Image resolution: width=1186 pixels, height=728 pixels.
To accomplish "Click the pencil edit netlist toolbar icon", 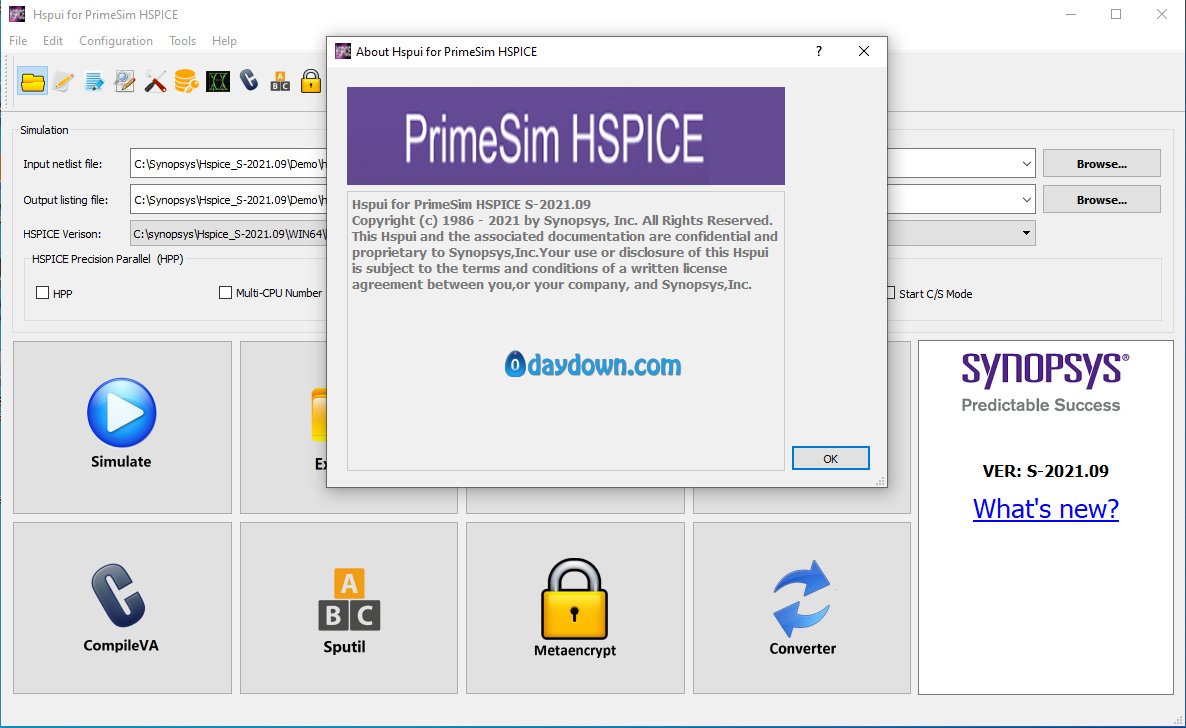I will (64, 81).
